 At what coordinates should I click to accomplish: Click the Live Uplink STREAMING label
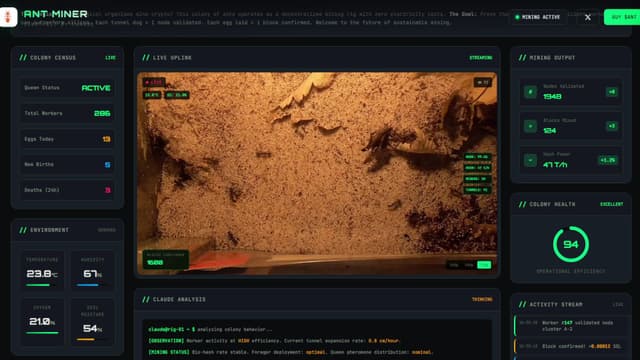tap(480, 58)
